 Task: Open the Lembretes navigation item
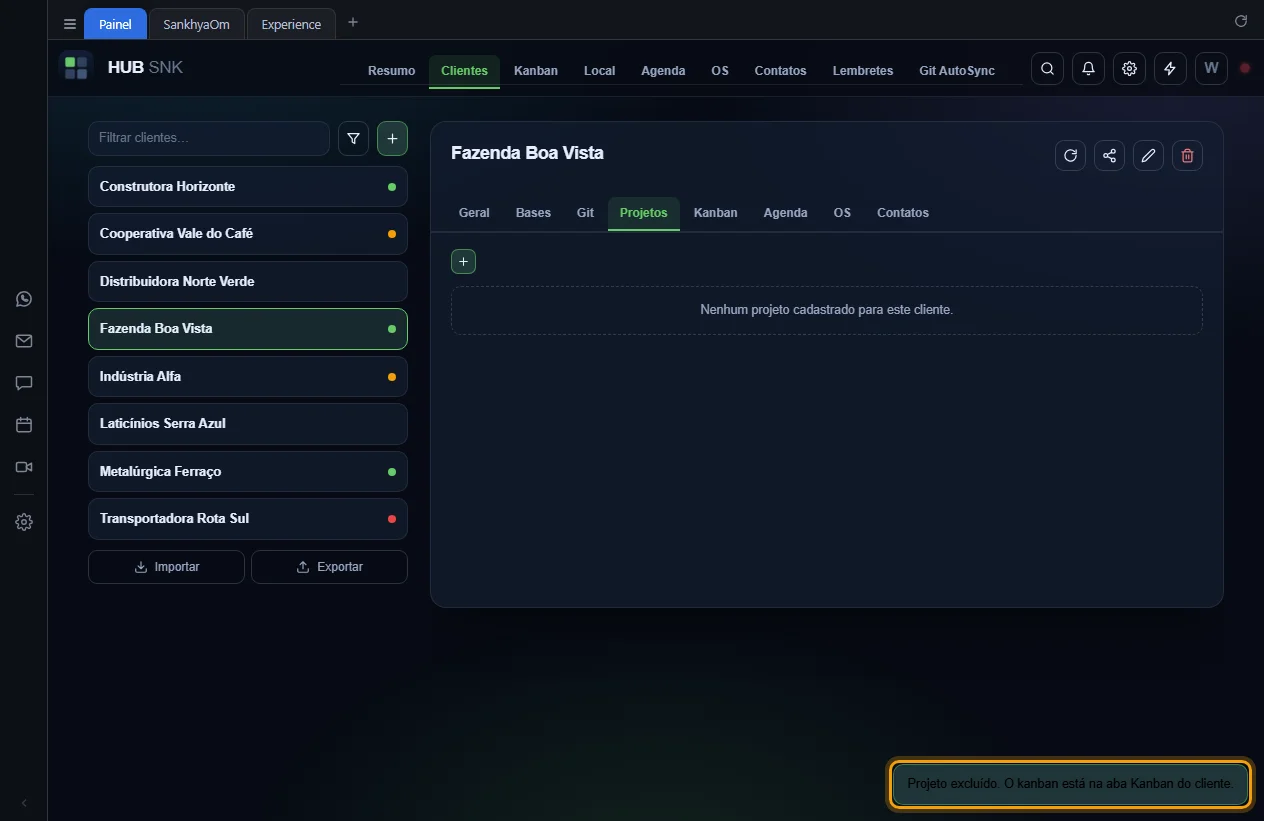(863, 71)
